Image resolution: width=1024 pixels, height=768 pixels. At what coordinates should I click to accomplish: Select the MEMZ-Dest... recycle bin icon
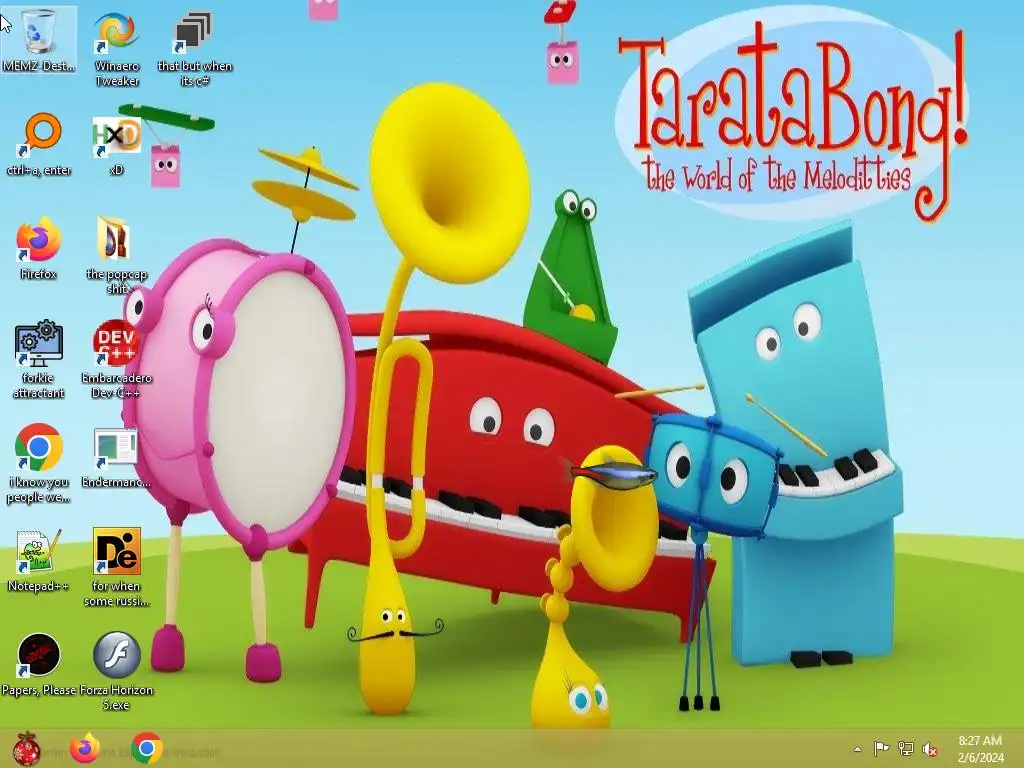39,39
